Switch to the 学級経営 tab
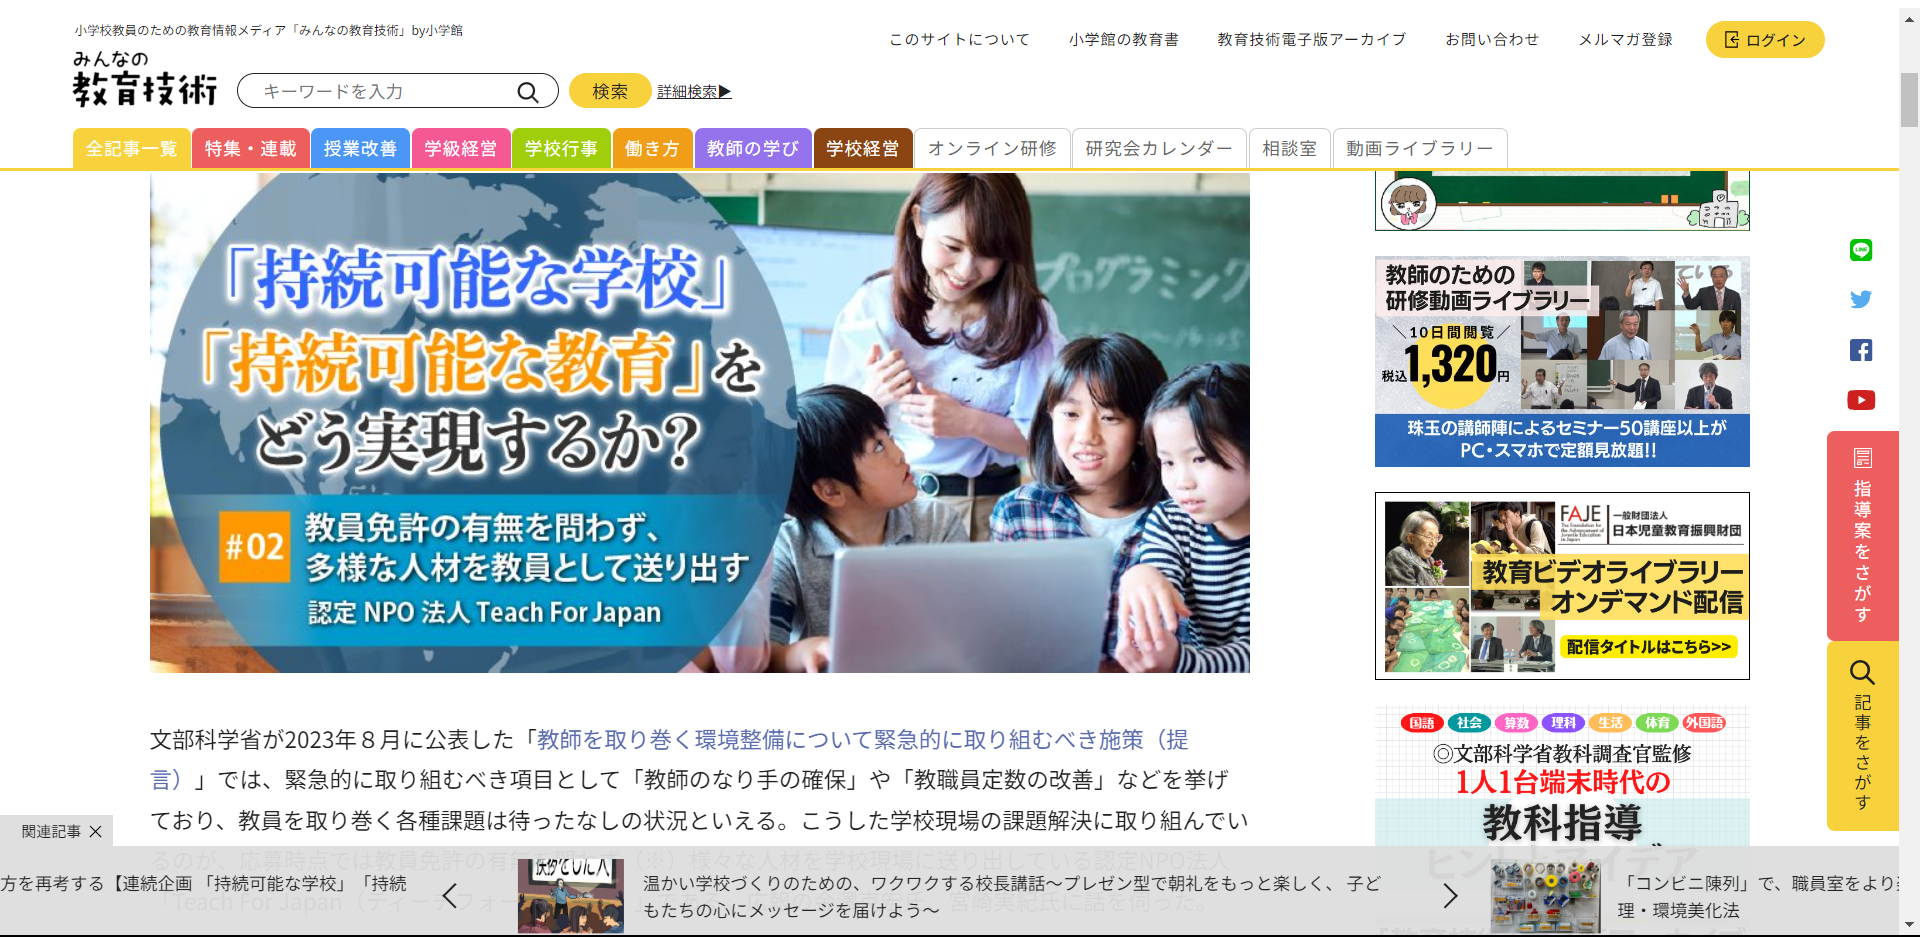1920x937 pixels. point(461,148)
